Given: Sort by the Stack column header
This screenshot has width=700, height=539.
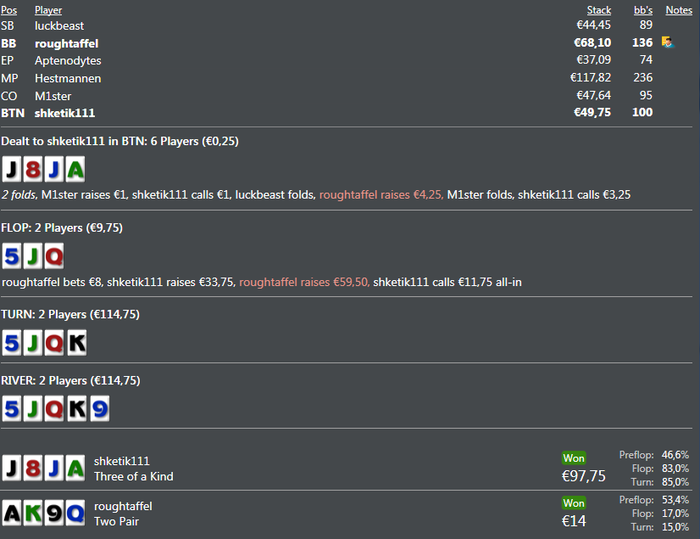Looking at the screenshot, I should tap(599, 10).
